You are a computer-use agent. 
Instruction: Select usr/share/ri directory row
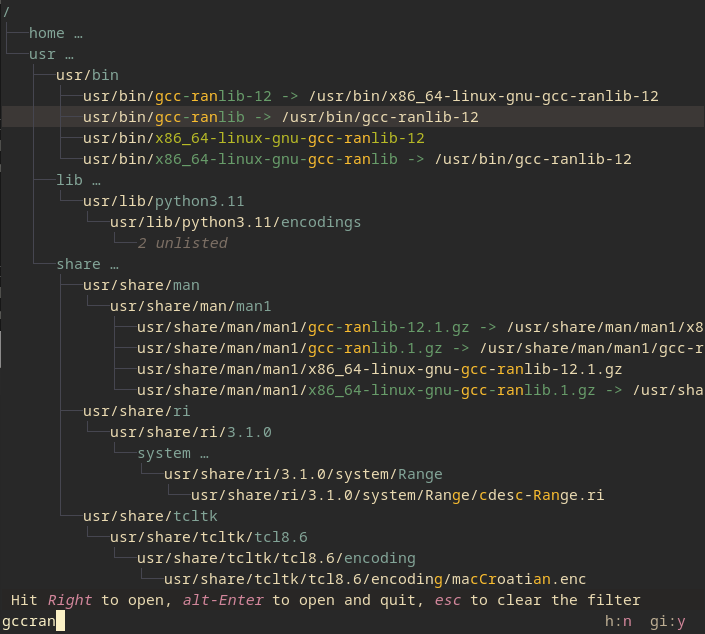point(137,411)
